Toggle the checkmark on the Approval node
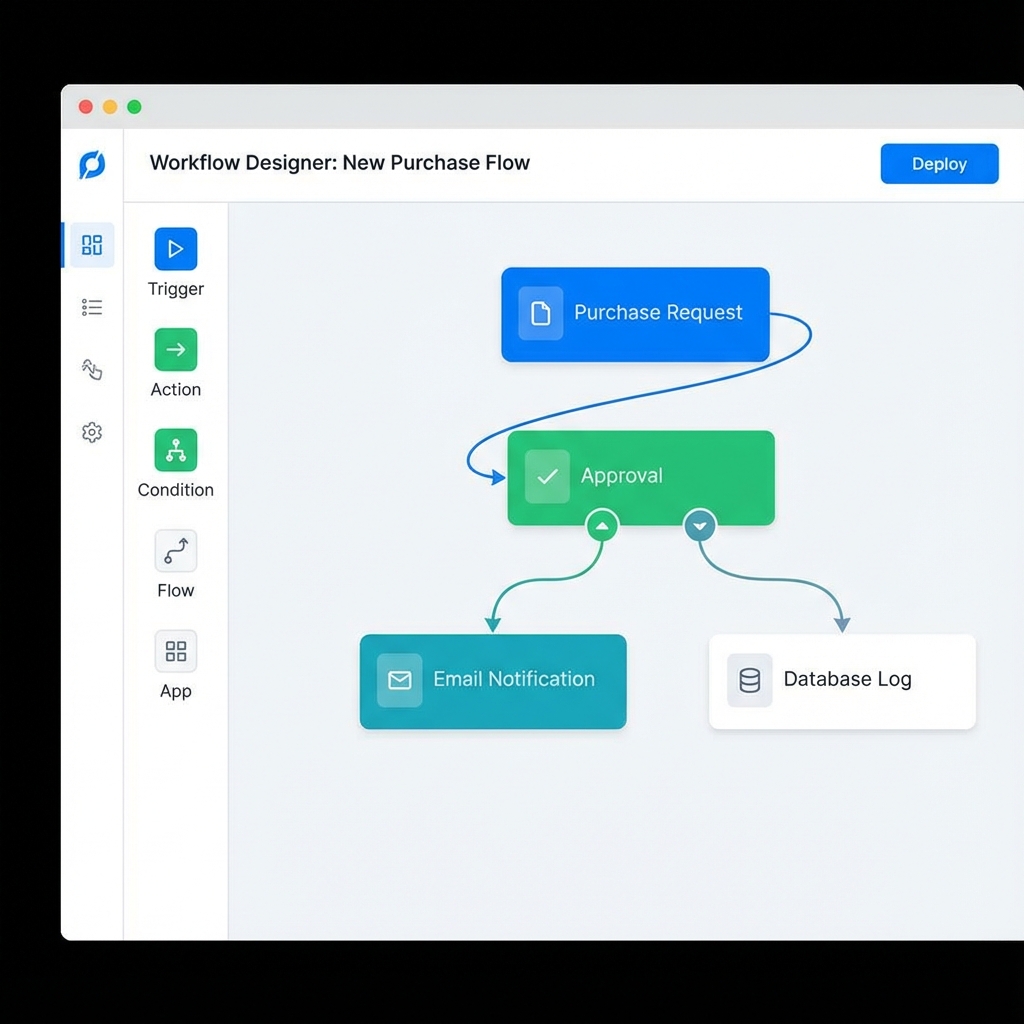 click(546, 477)
